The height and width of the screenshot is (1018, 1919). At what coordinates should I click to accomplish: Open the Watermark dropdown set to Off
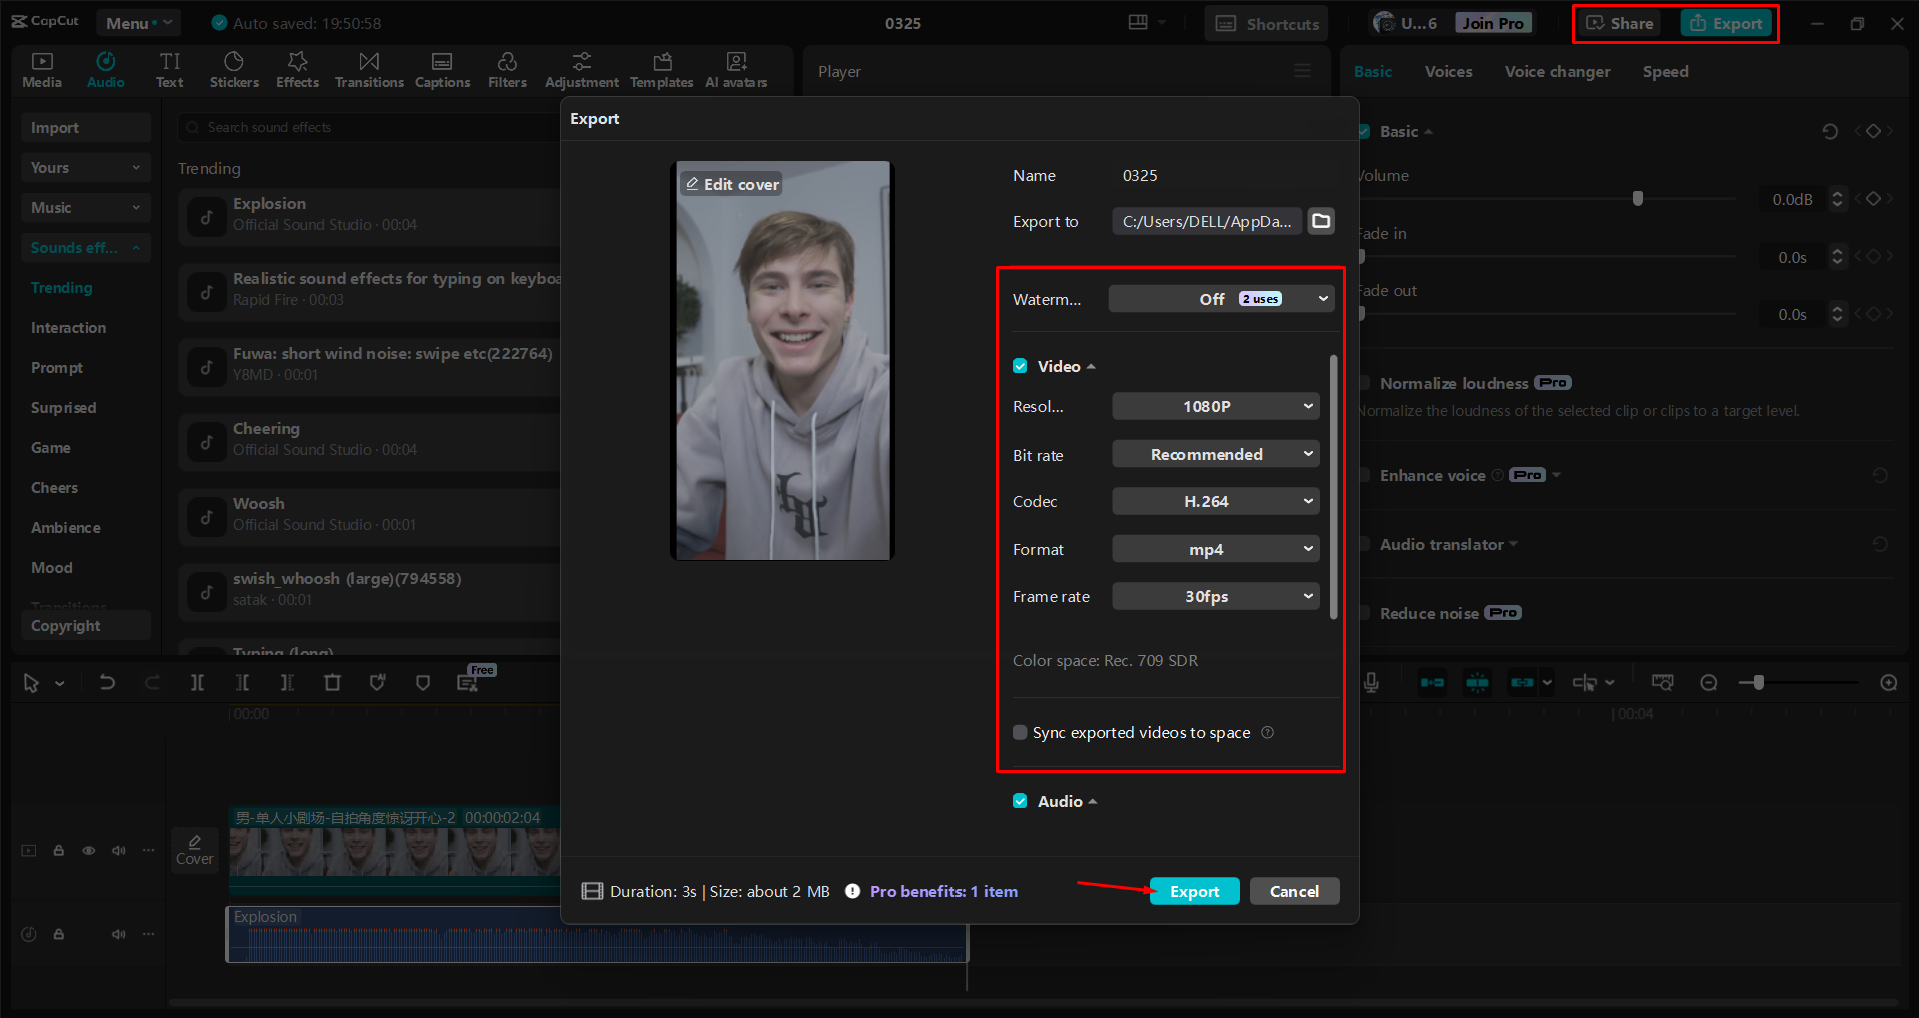point(1220,298)
